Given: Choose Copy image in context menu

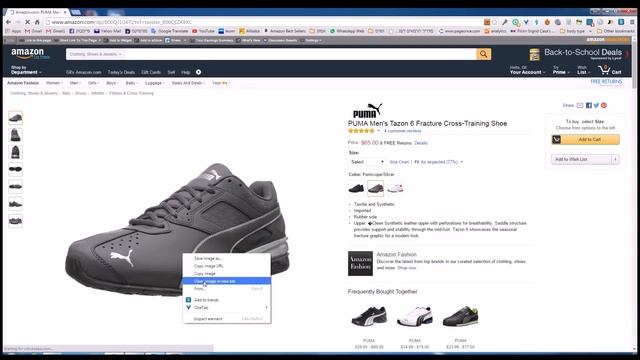Looking at the screenshot, I should click(x=227, y=273).
